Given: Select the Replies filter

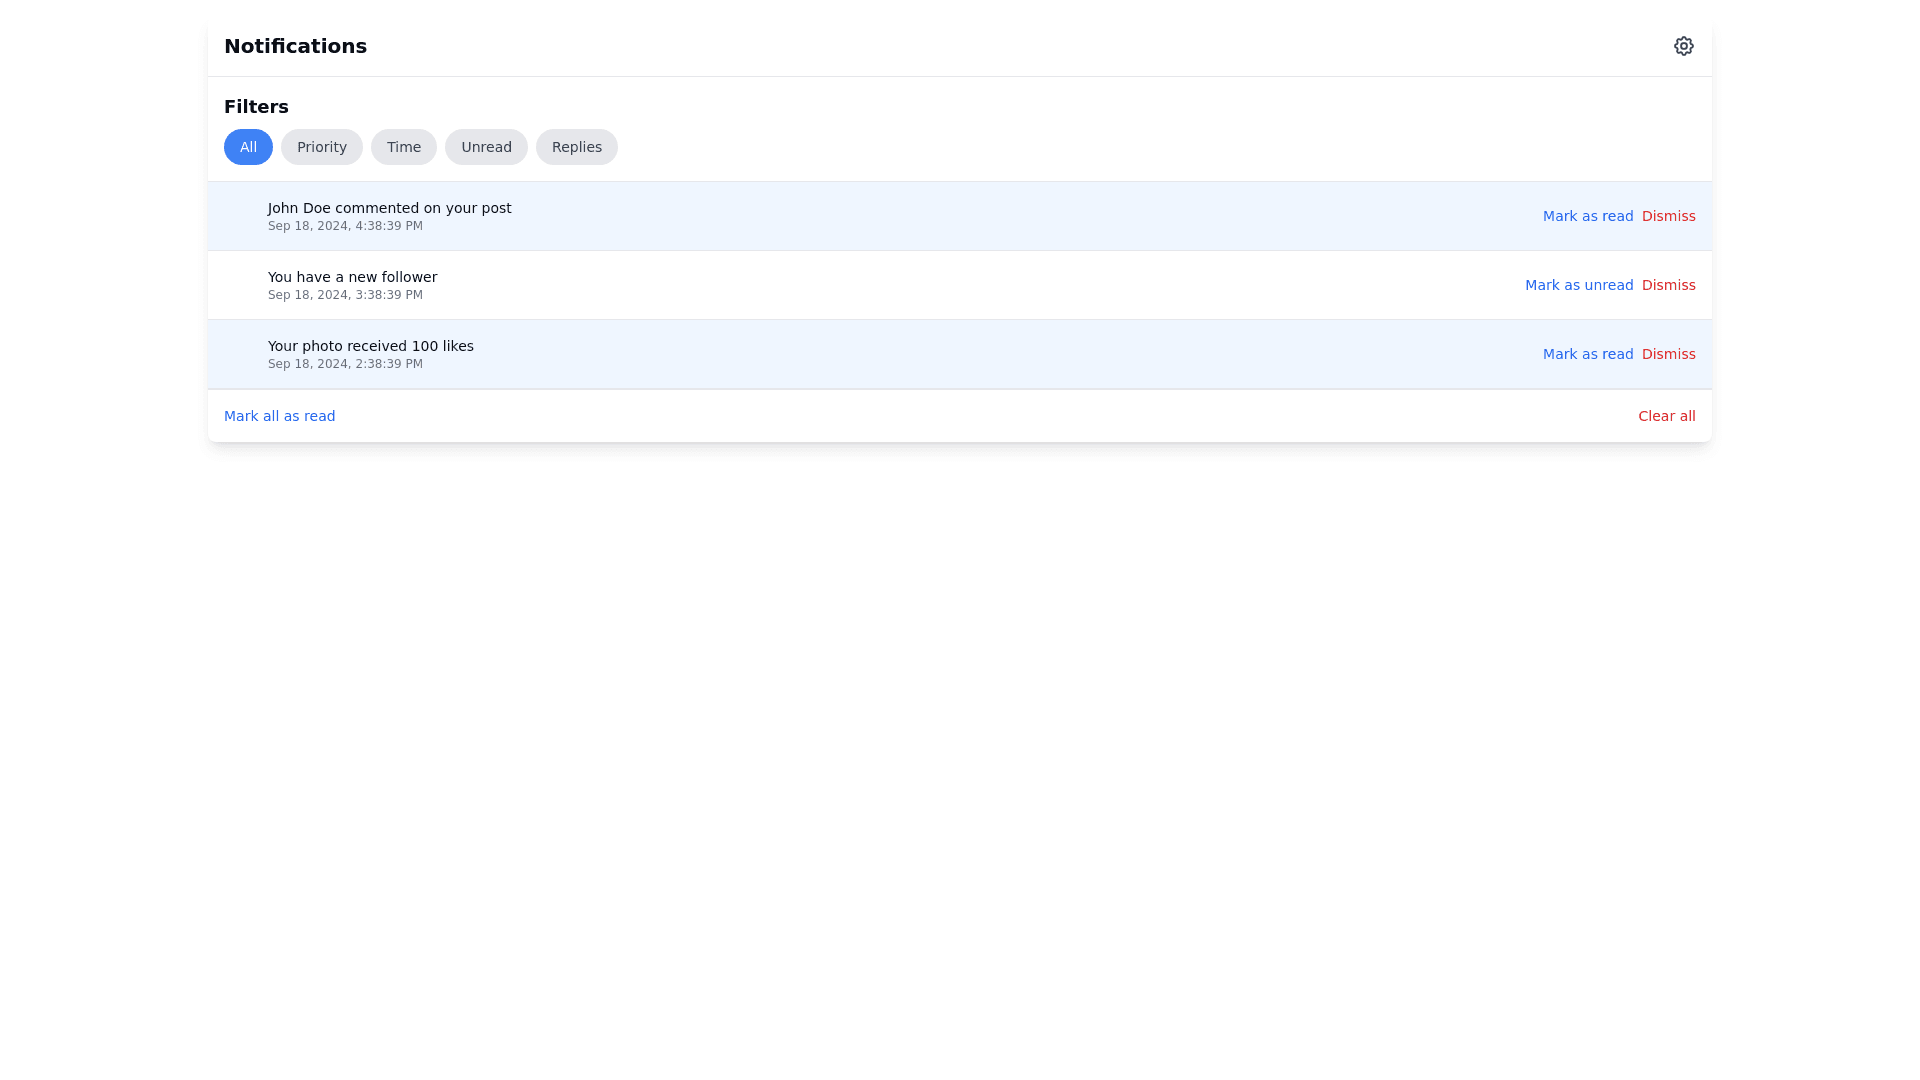Looking at the screenshot, I should (x=576, y=147).
